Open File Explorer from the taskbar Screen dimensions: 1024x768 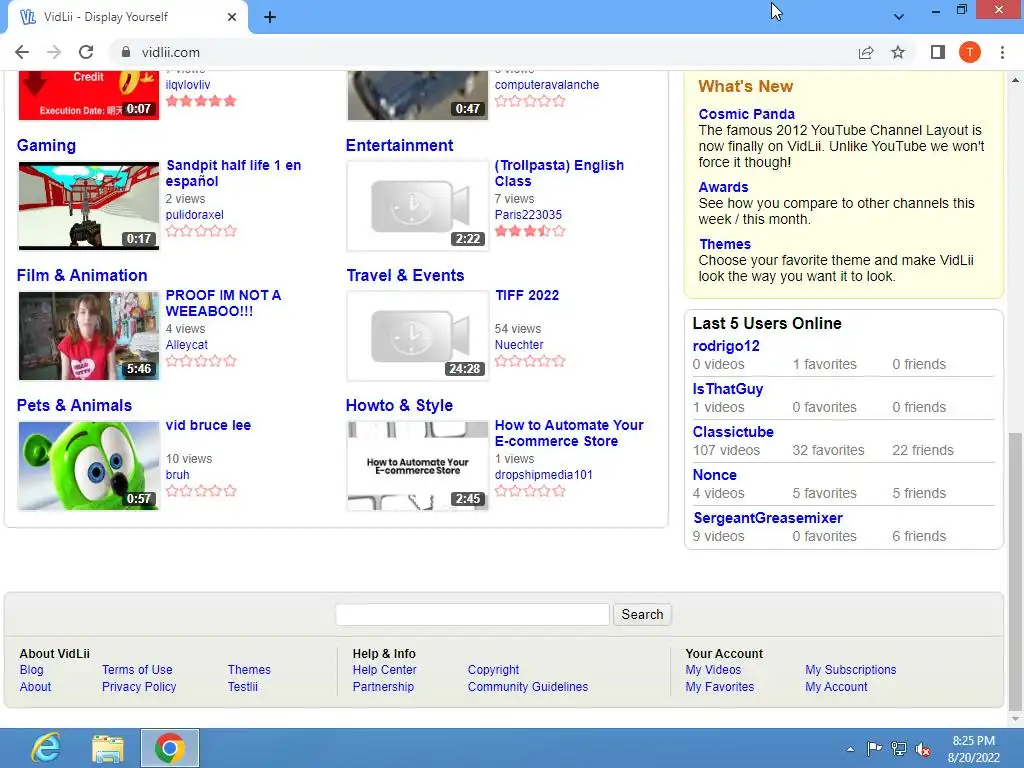(108, 748)
